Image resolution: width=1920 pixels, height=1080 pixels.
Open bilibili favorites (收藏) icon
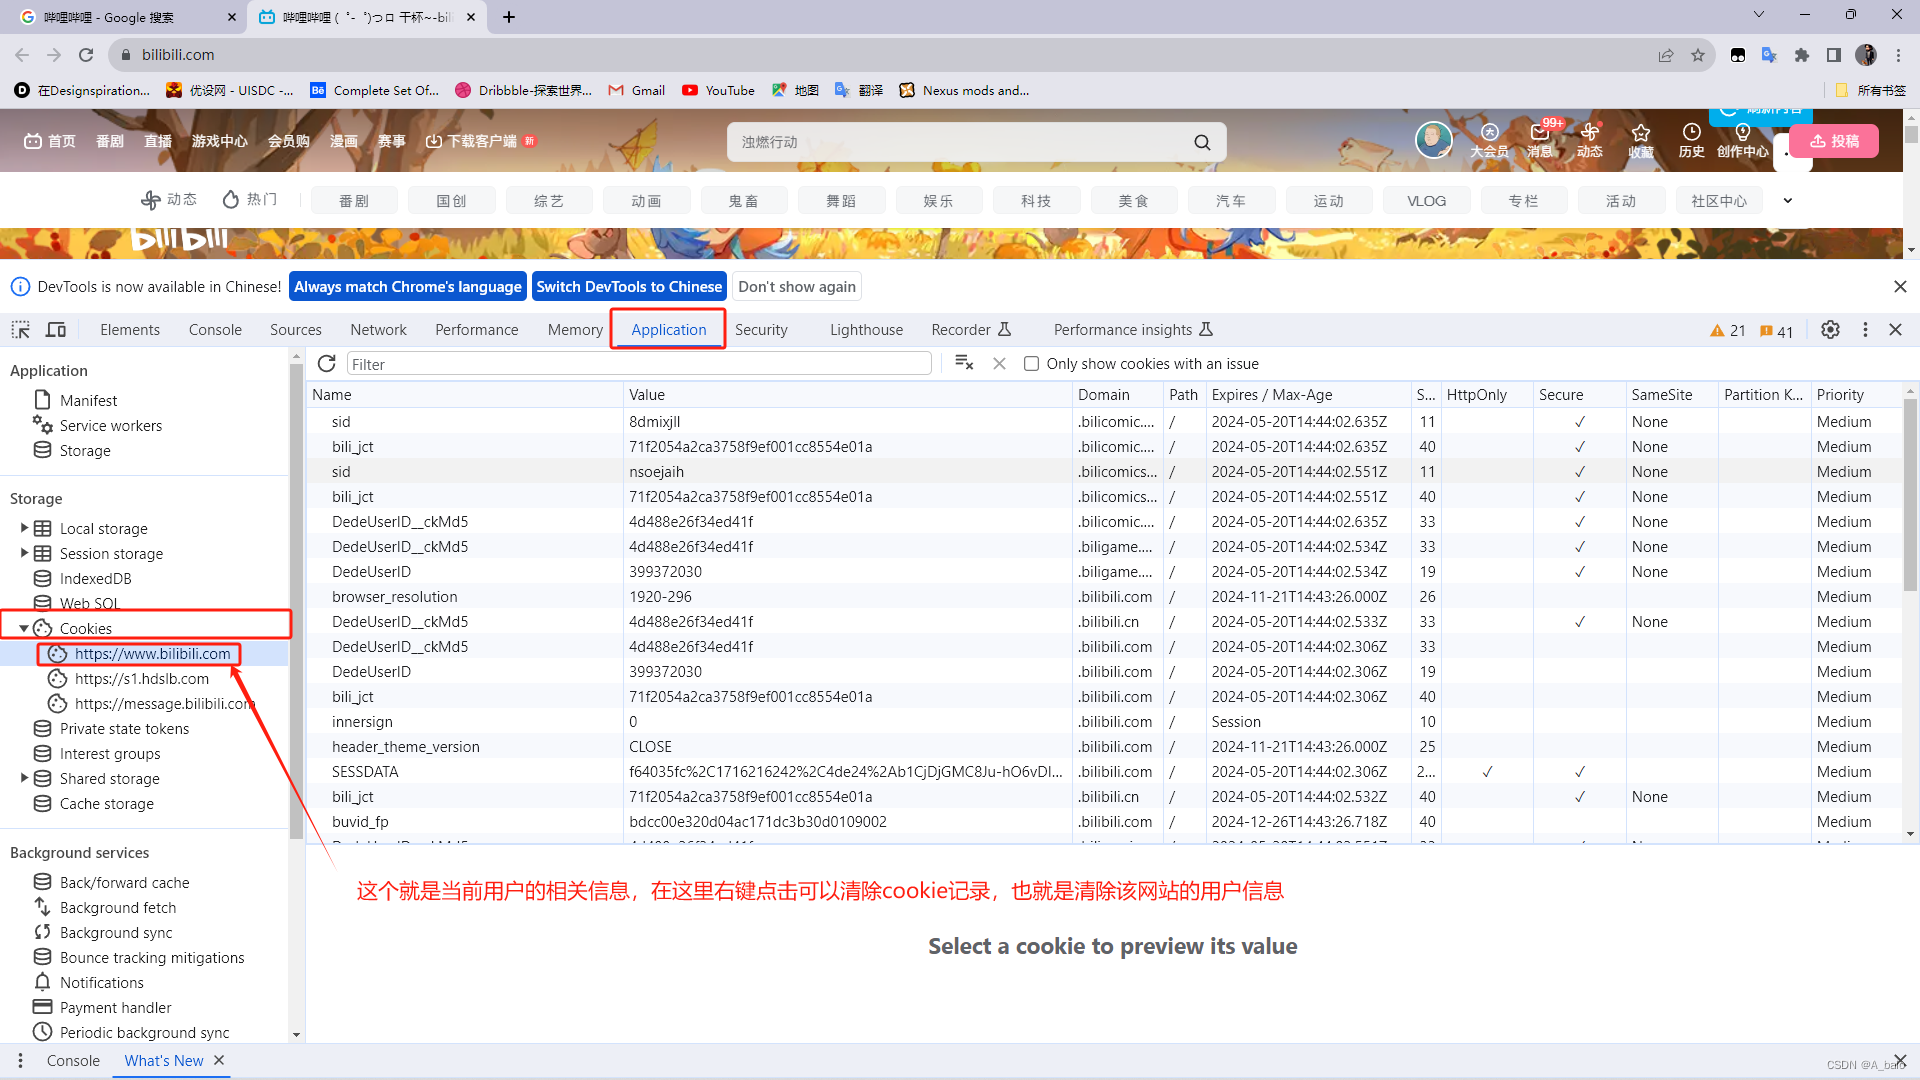tap(1641, 139)
